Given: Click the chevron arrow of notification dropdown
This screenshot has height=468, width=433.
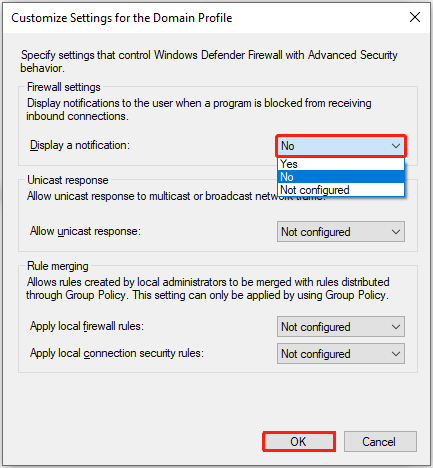Looking at the screenshot, I should (x=396, y=146).
